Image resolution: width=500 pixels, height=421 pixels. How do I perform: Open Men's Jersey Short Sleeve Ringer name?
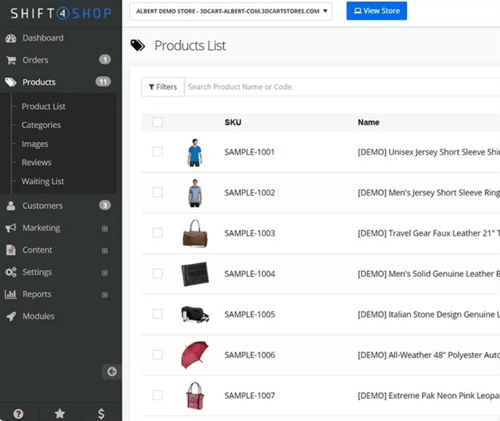pyautogui.click(x=429, y=193)
